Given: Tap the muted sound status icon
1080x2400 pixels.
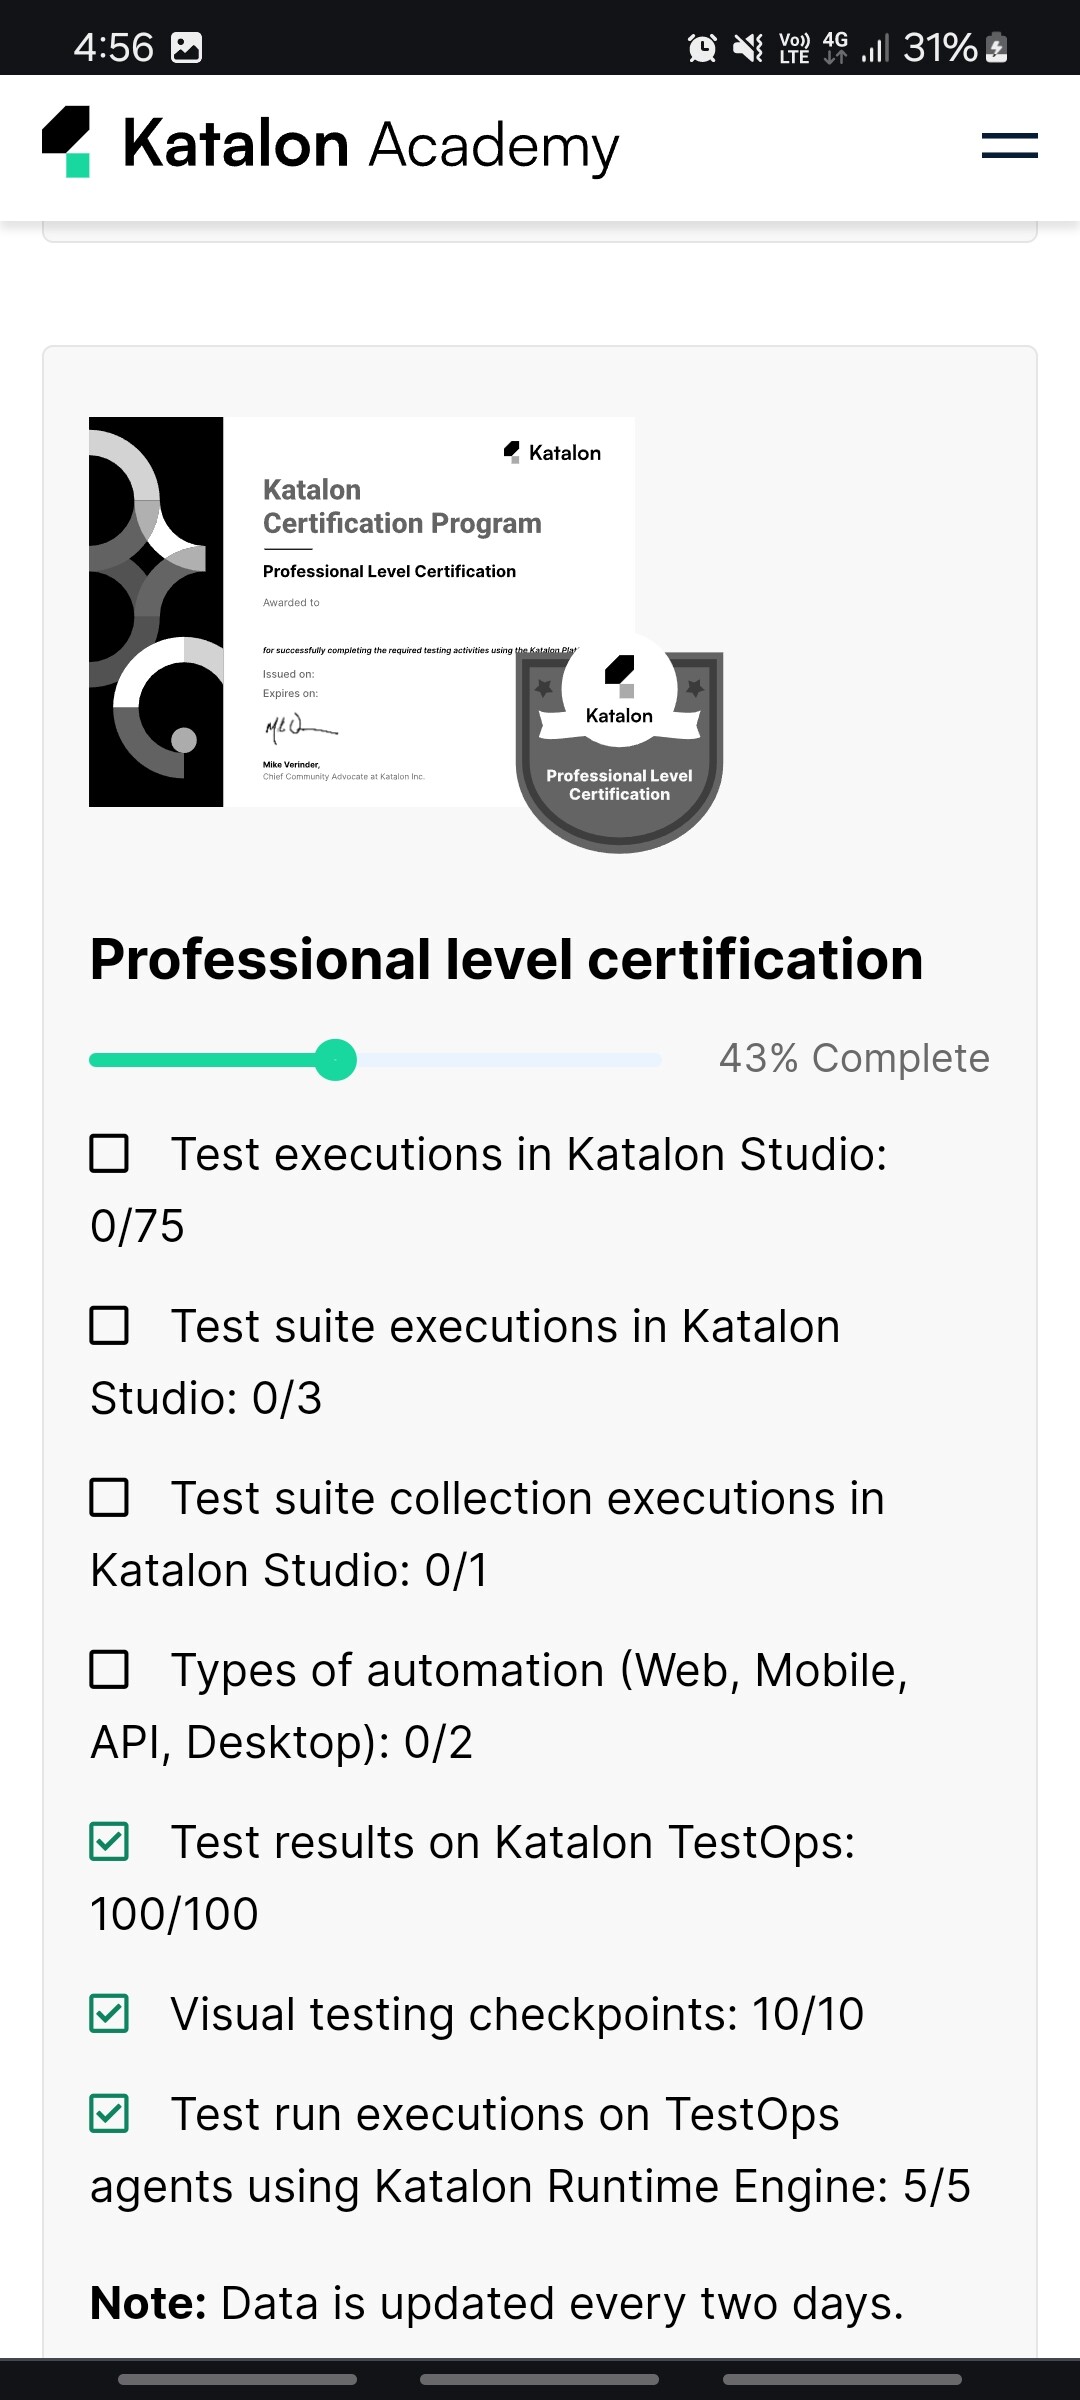Looking at the screenshot, I should pyautogui.click(x=748, y=47).
